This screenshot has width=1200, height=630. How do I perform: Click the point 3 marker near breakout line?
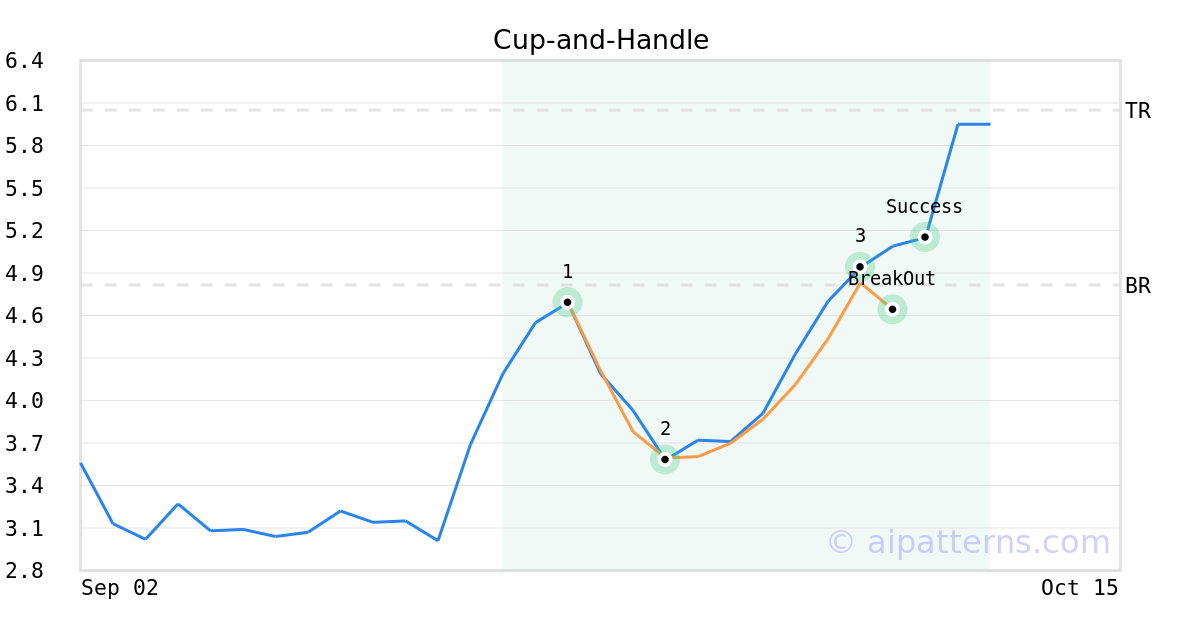[x=859, y=267]
